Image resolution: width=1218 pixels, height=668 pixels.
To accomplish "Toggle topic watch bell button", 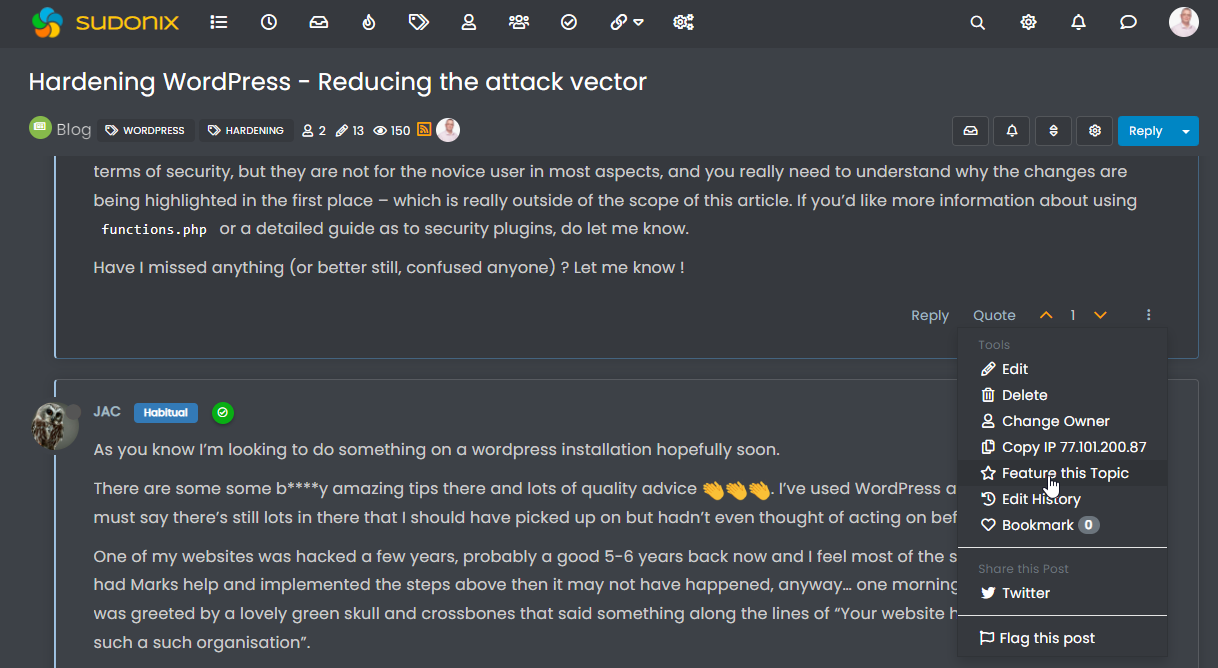I will (1012, 131).
